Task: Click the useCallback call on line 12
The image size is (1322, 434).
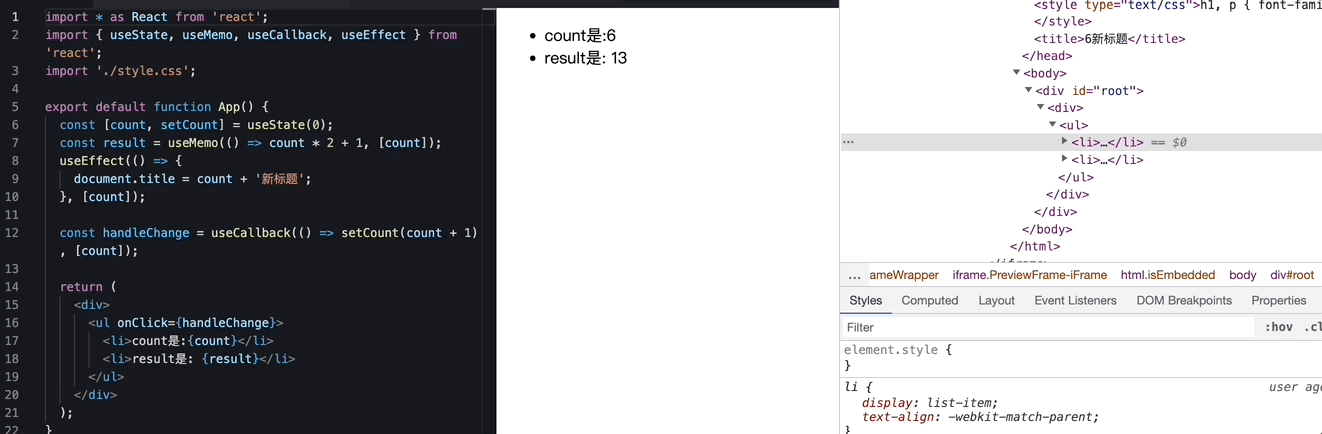Action: click(250, 233)
